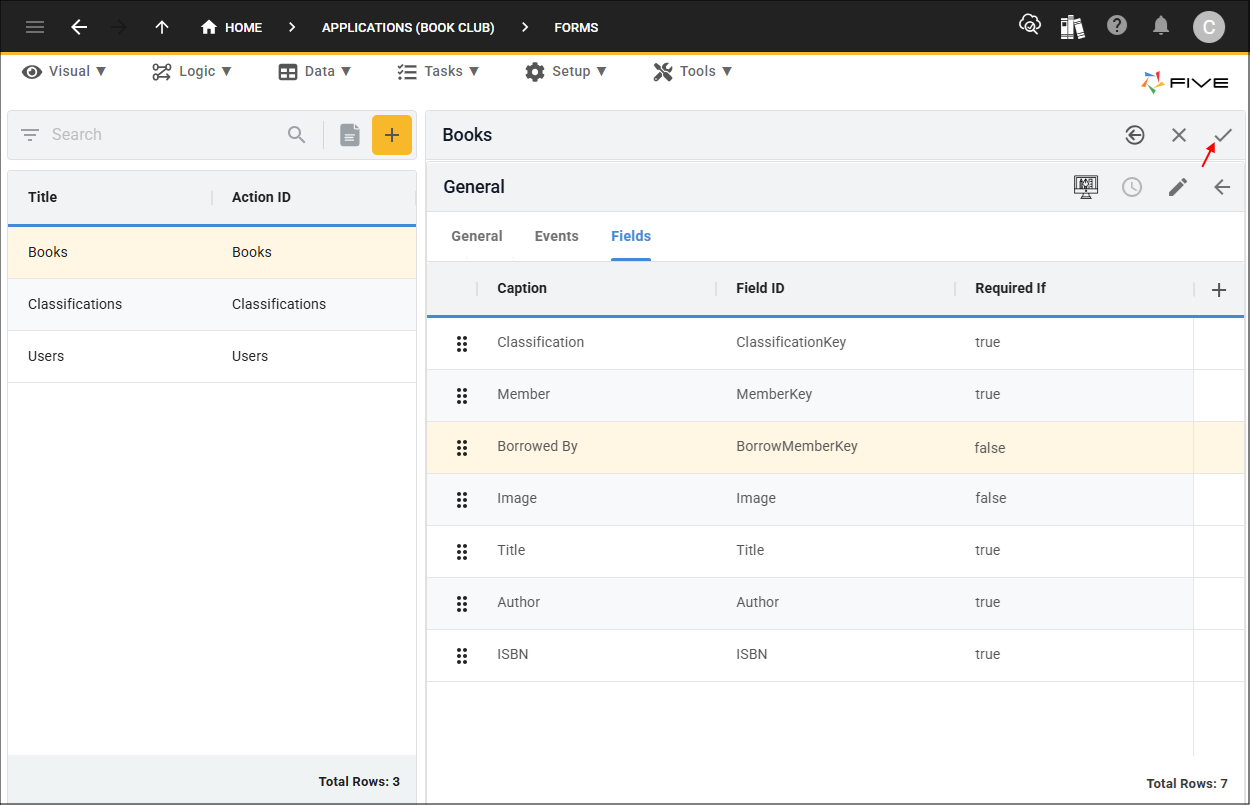Select the Books form row
Image resolution: width=1250 pixels, height=805 pixels.
point(212,252)
